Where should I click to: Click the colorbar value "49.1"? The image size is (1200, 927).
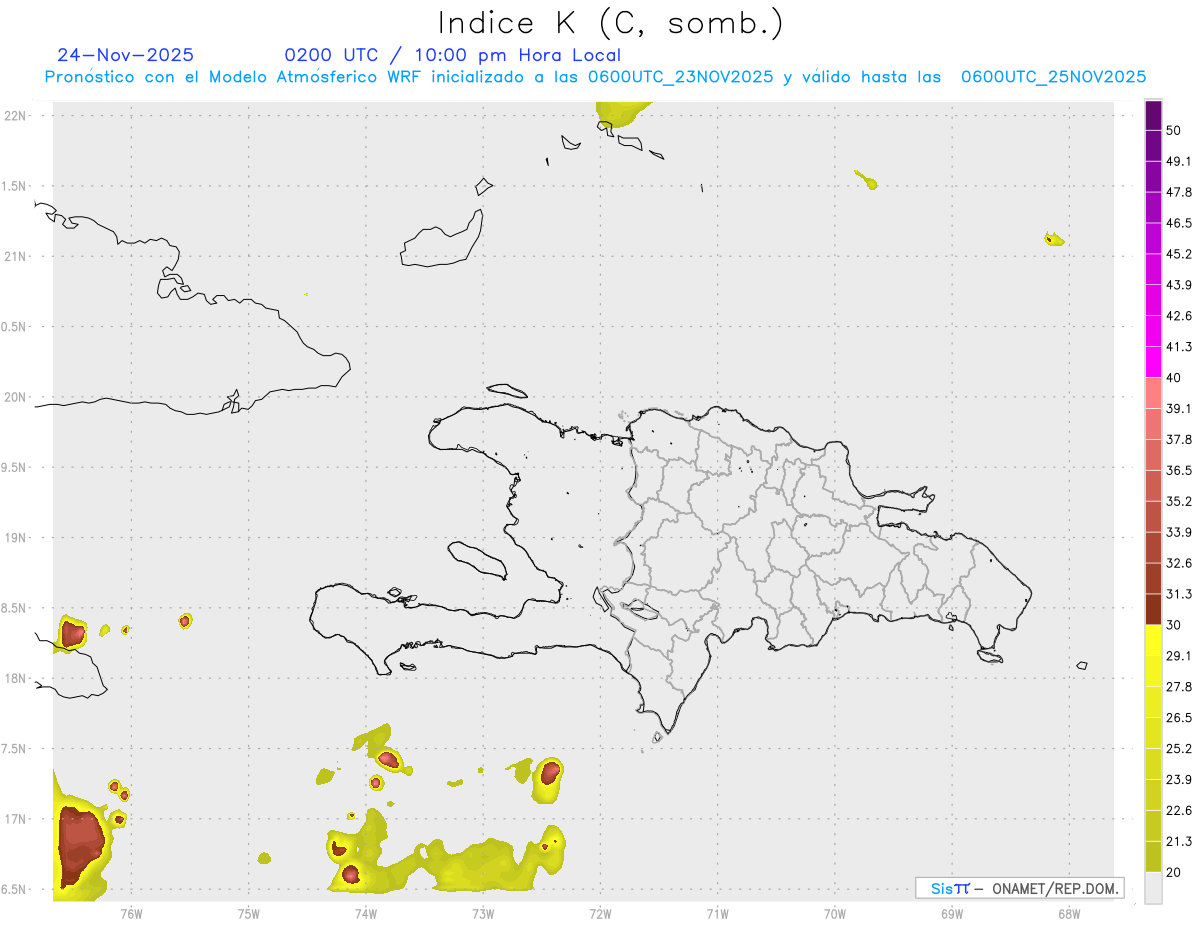[x=1179, y=162]
